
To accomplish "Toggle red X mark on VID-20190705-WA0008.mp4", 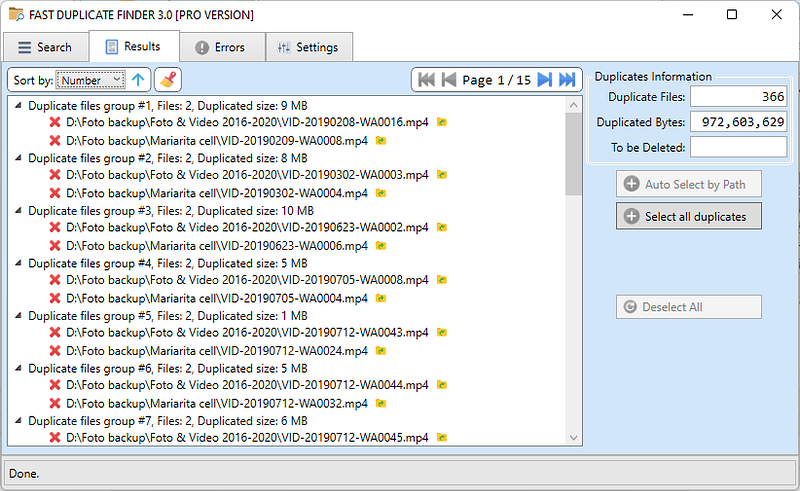I will pyautogui.click(x=55, y=280).
